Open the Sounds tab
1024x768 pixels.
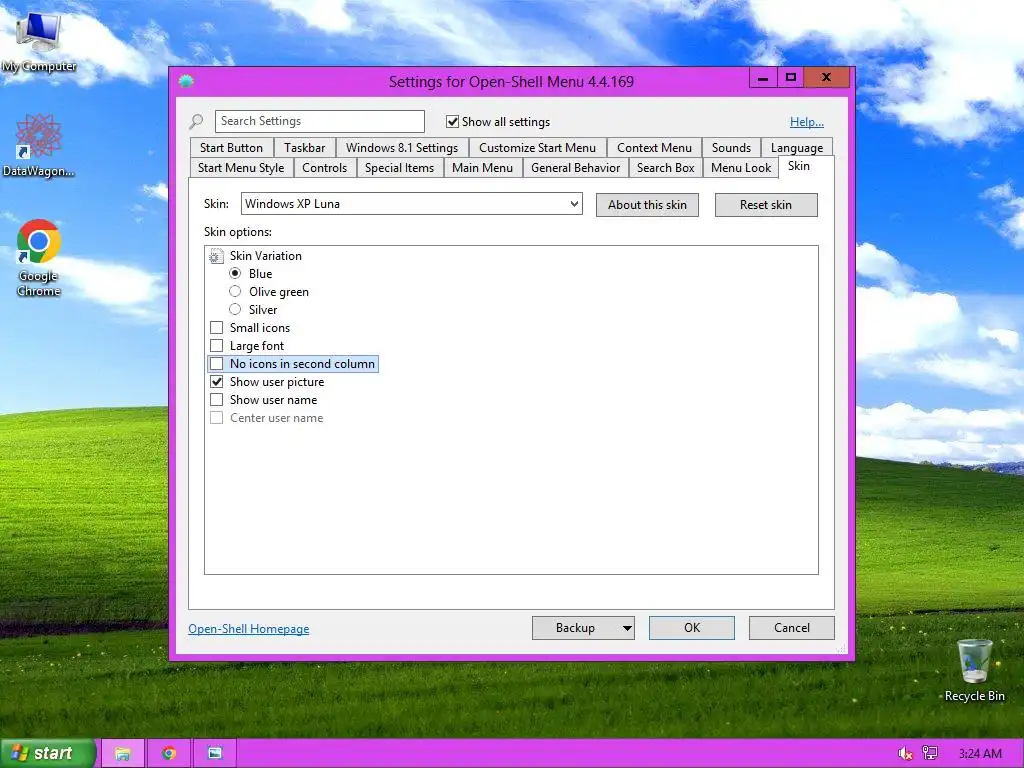(731, 148)
